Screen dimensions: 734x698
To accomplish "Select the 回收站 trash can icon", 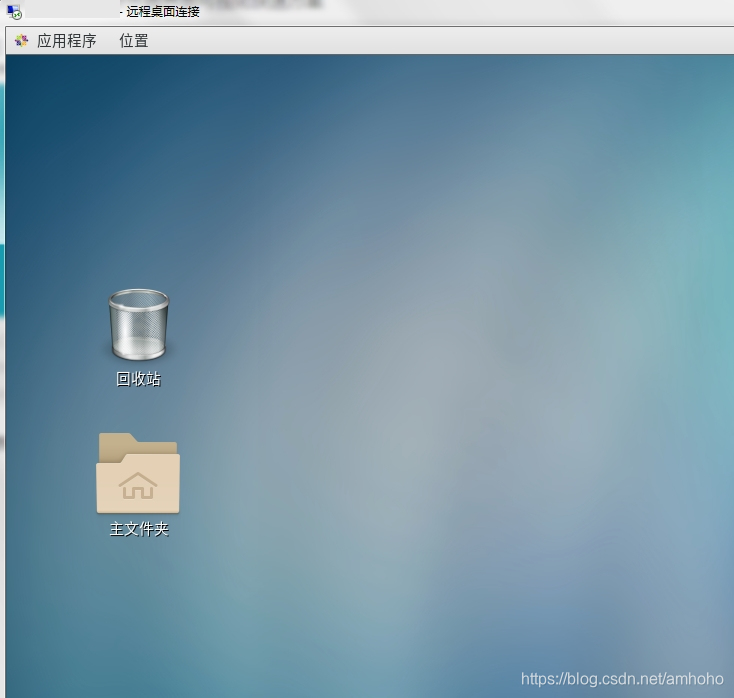I will pyautogui.click(x=139, y=324).
